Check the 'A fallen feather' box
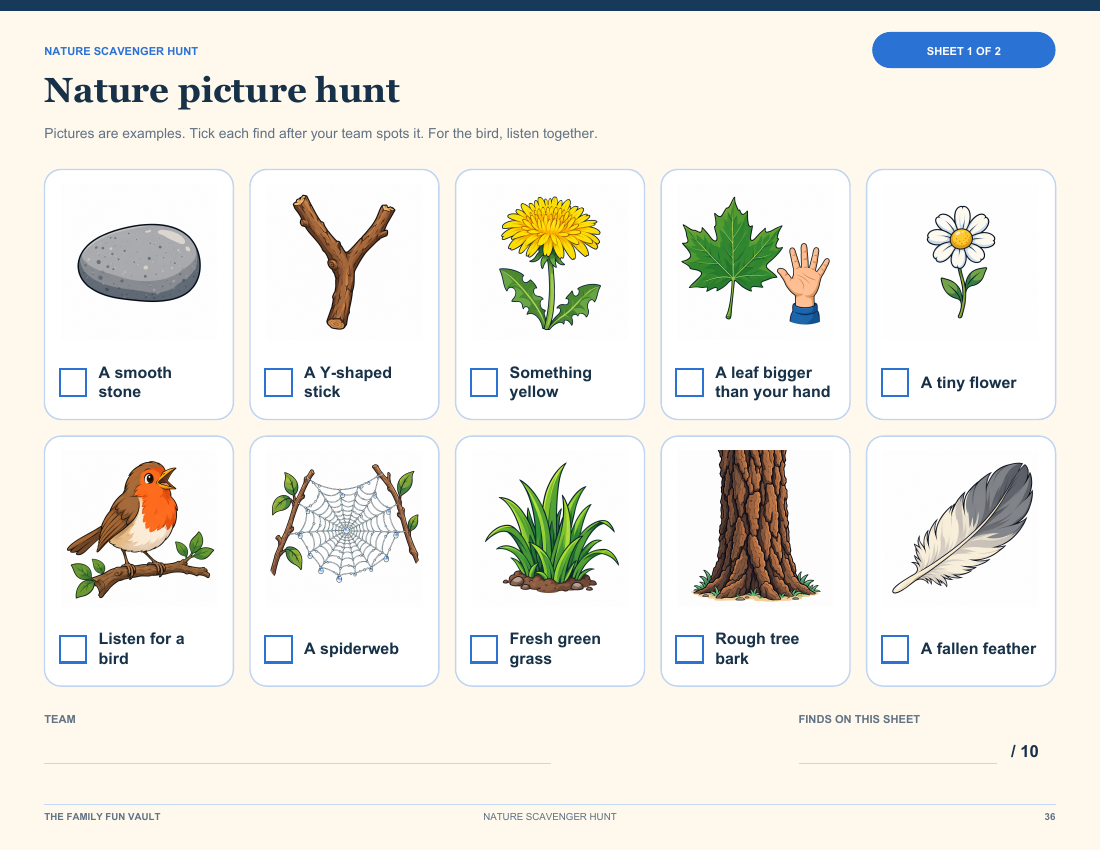1100x850 pixels. (895, 649)
